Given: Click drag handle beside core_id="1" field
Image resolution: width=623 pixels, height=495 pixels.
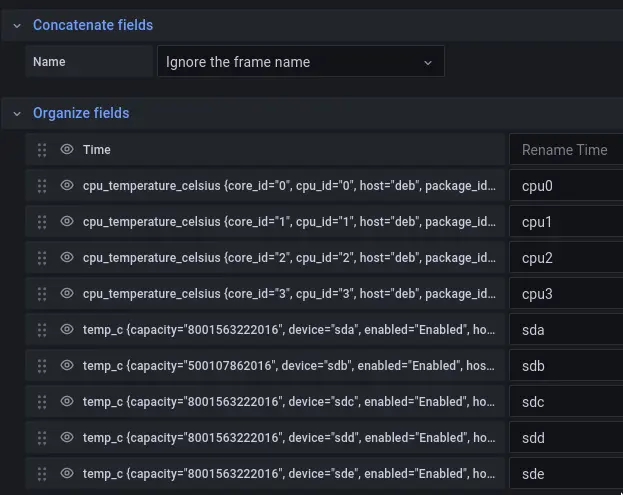Looking at the screenshot, I should click(x=42, y=222).
